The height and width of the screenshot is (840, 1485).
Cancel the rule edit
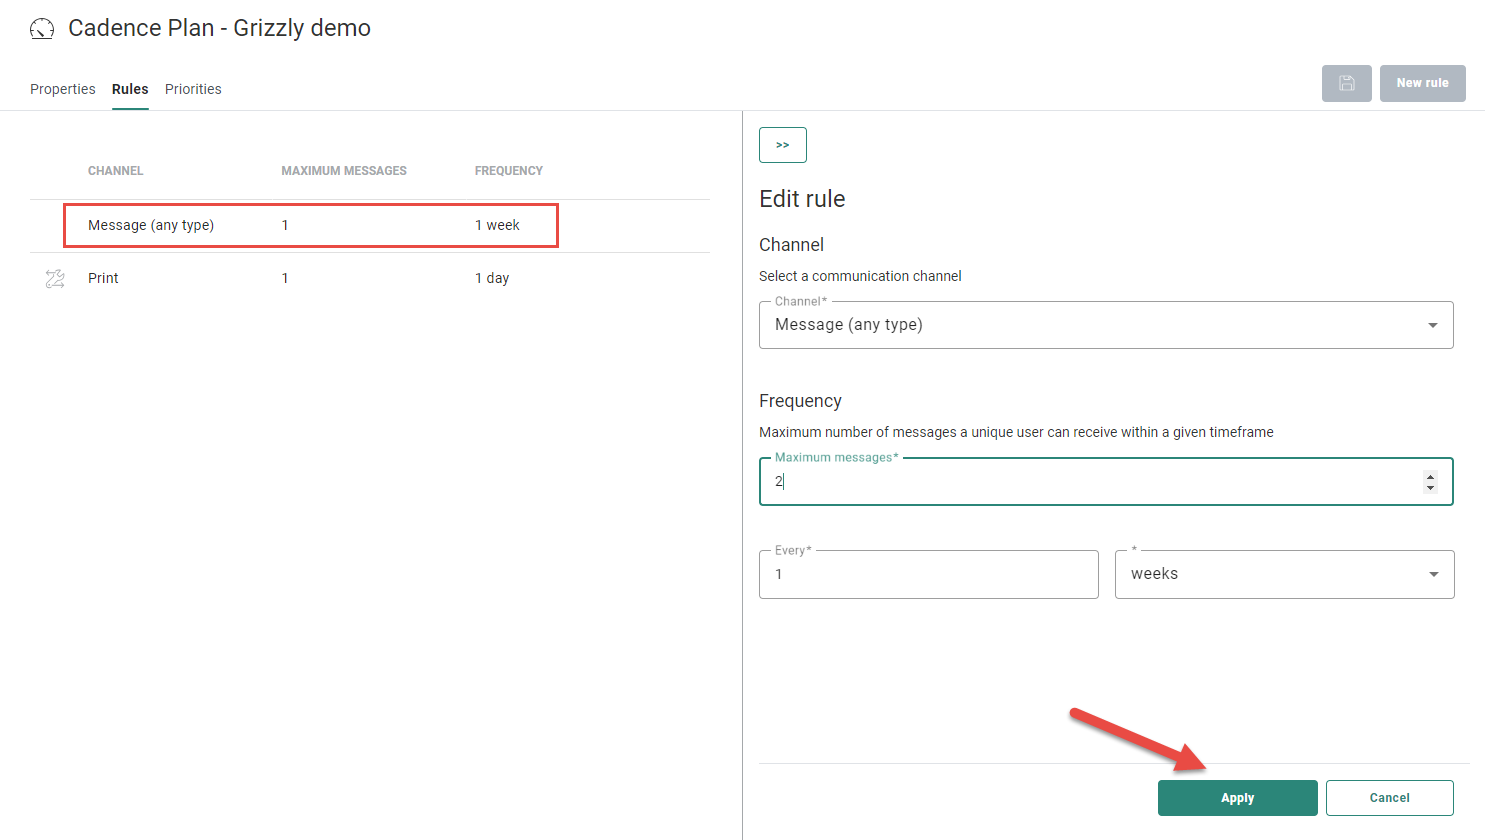click(x=1389, y=798)
